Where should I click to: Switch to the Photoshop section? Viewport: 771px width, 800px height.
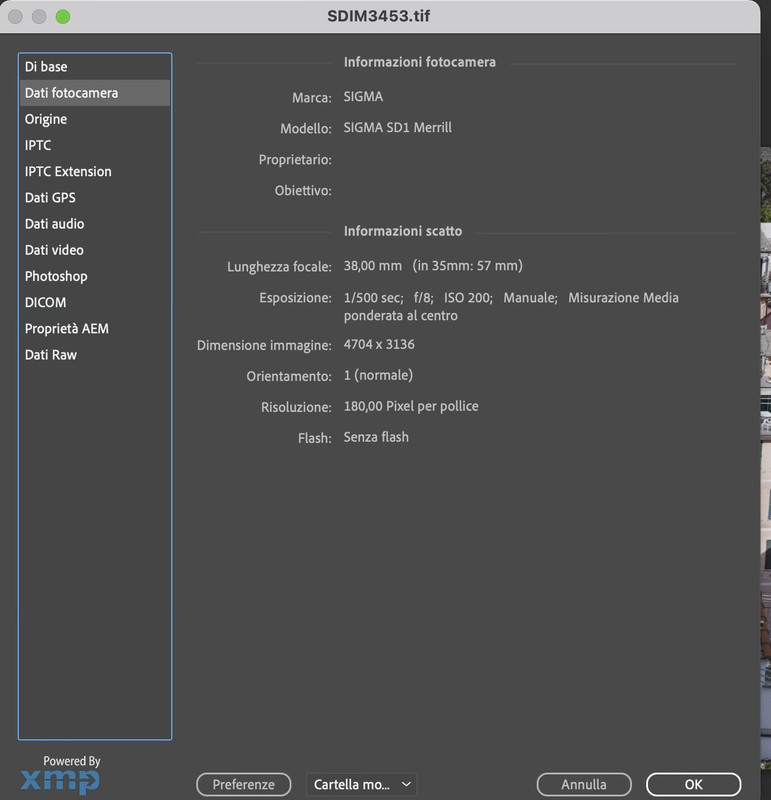95,276
